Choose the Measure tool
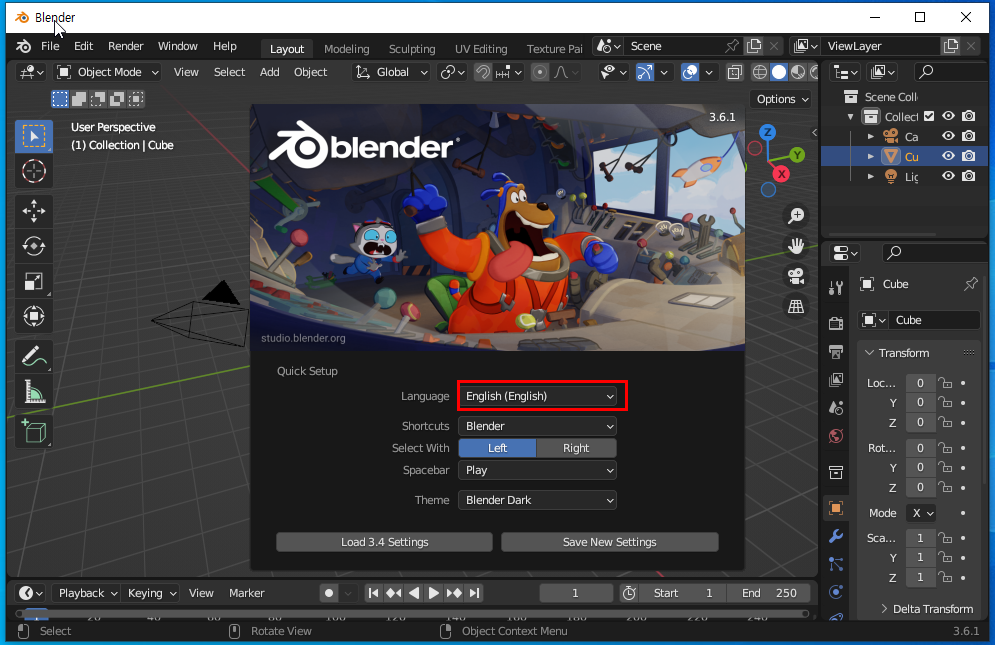Viewport: 995px width, 645px height. pos(34,391)
